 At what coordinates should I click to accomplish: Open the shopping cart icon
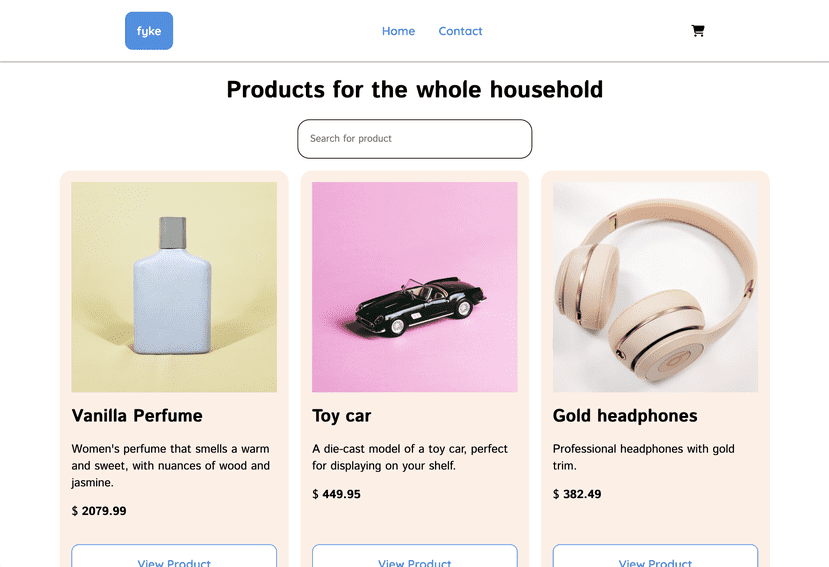point(698,31)
